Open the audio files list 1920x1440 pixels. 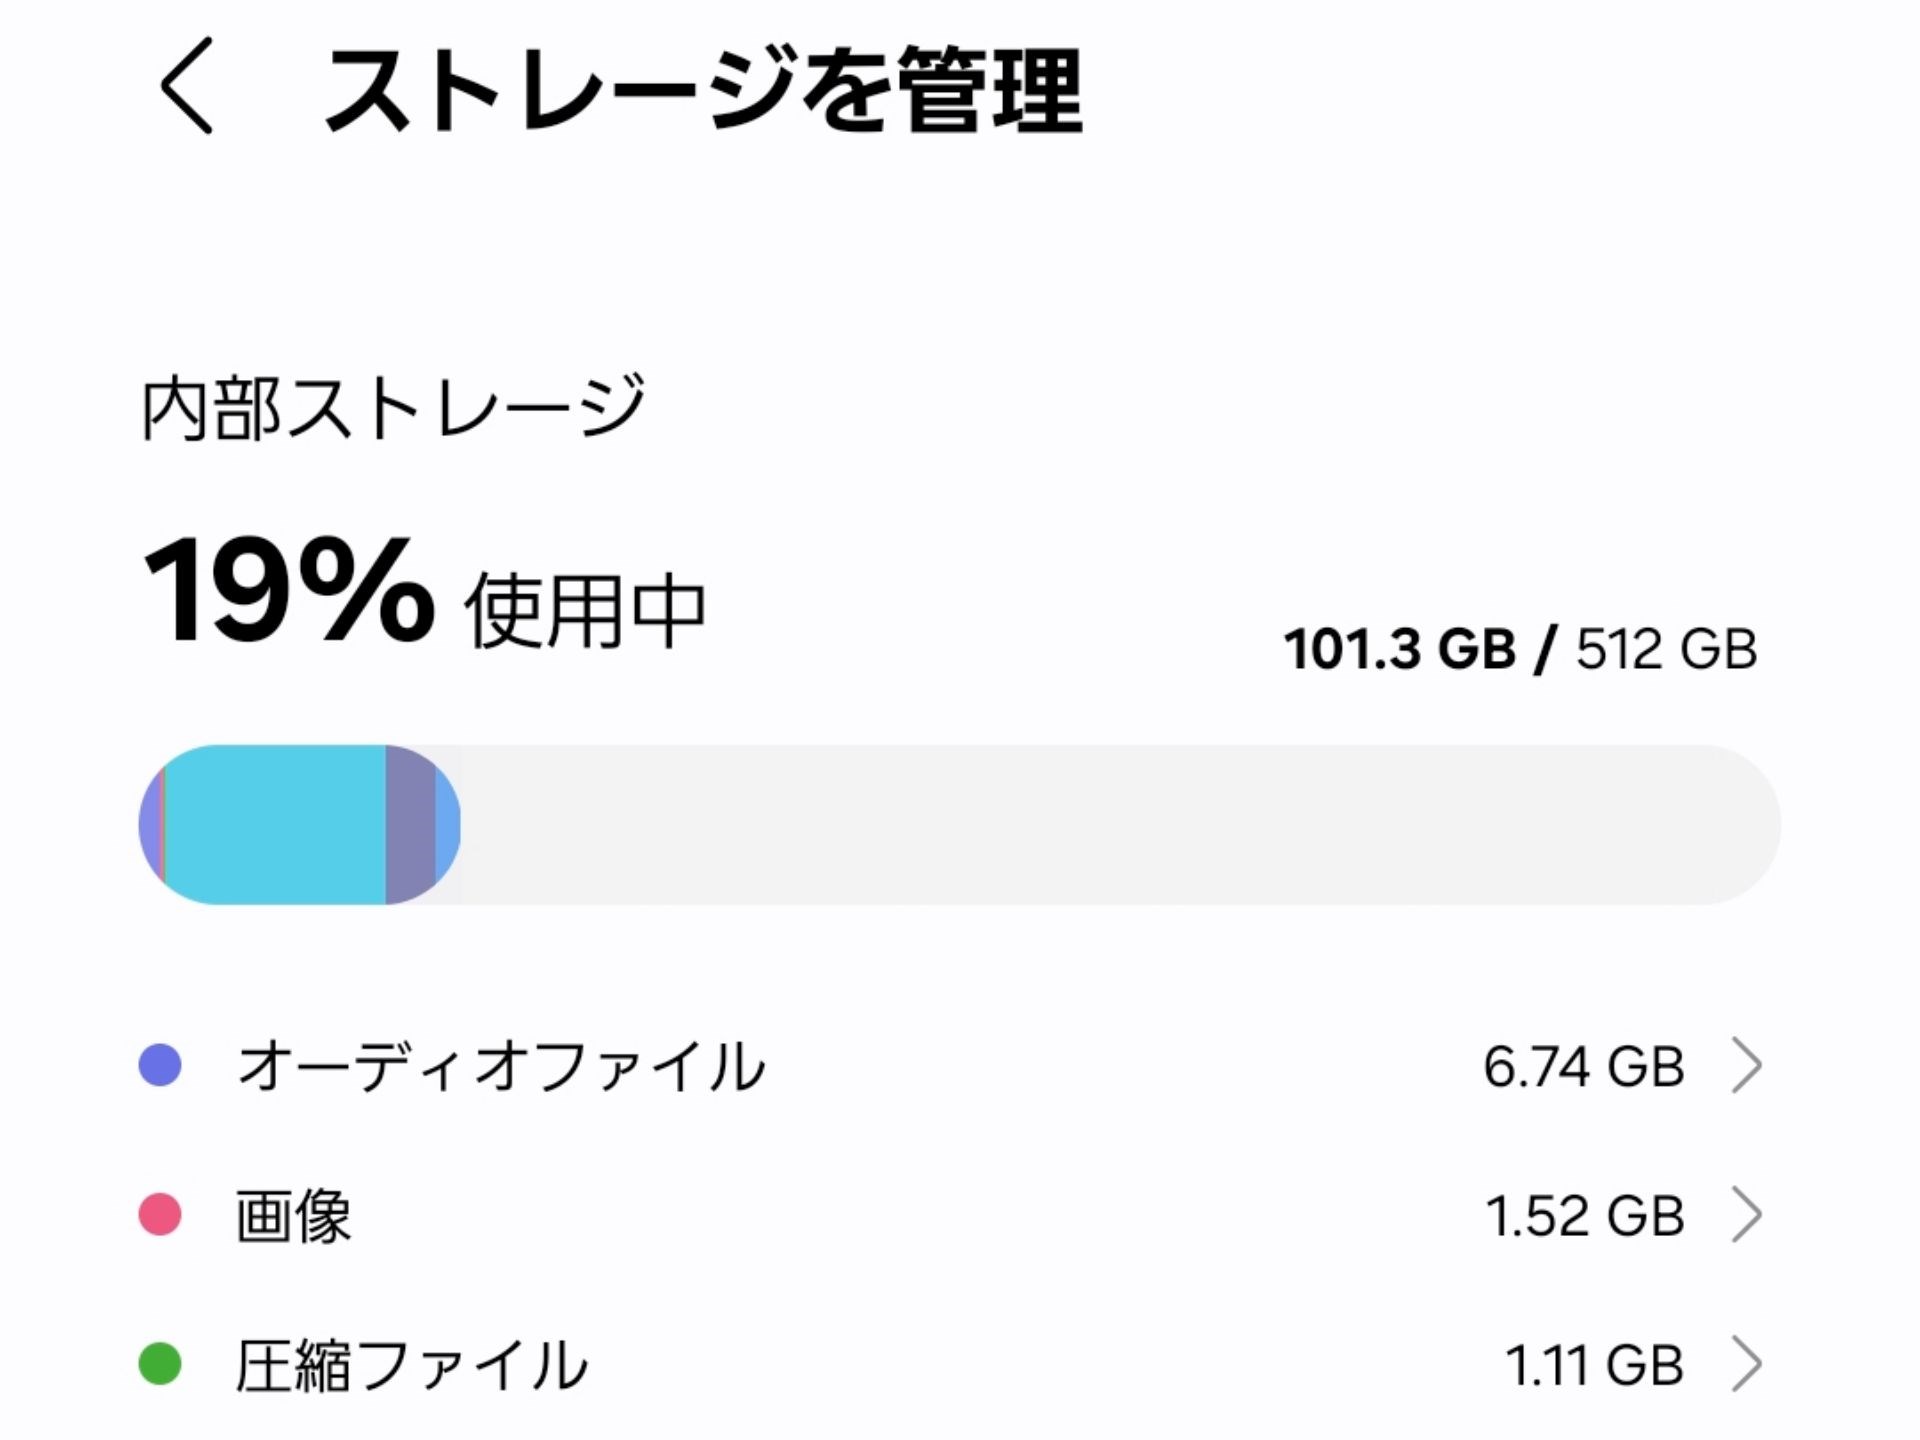pos(900,1065)
